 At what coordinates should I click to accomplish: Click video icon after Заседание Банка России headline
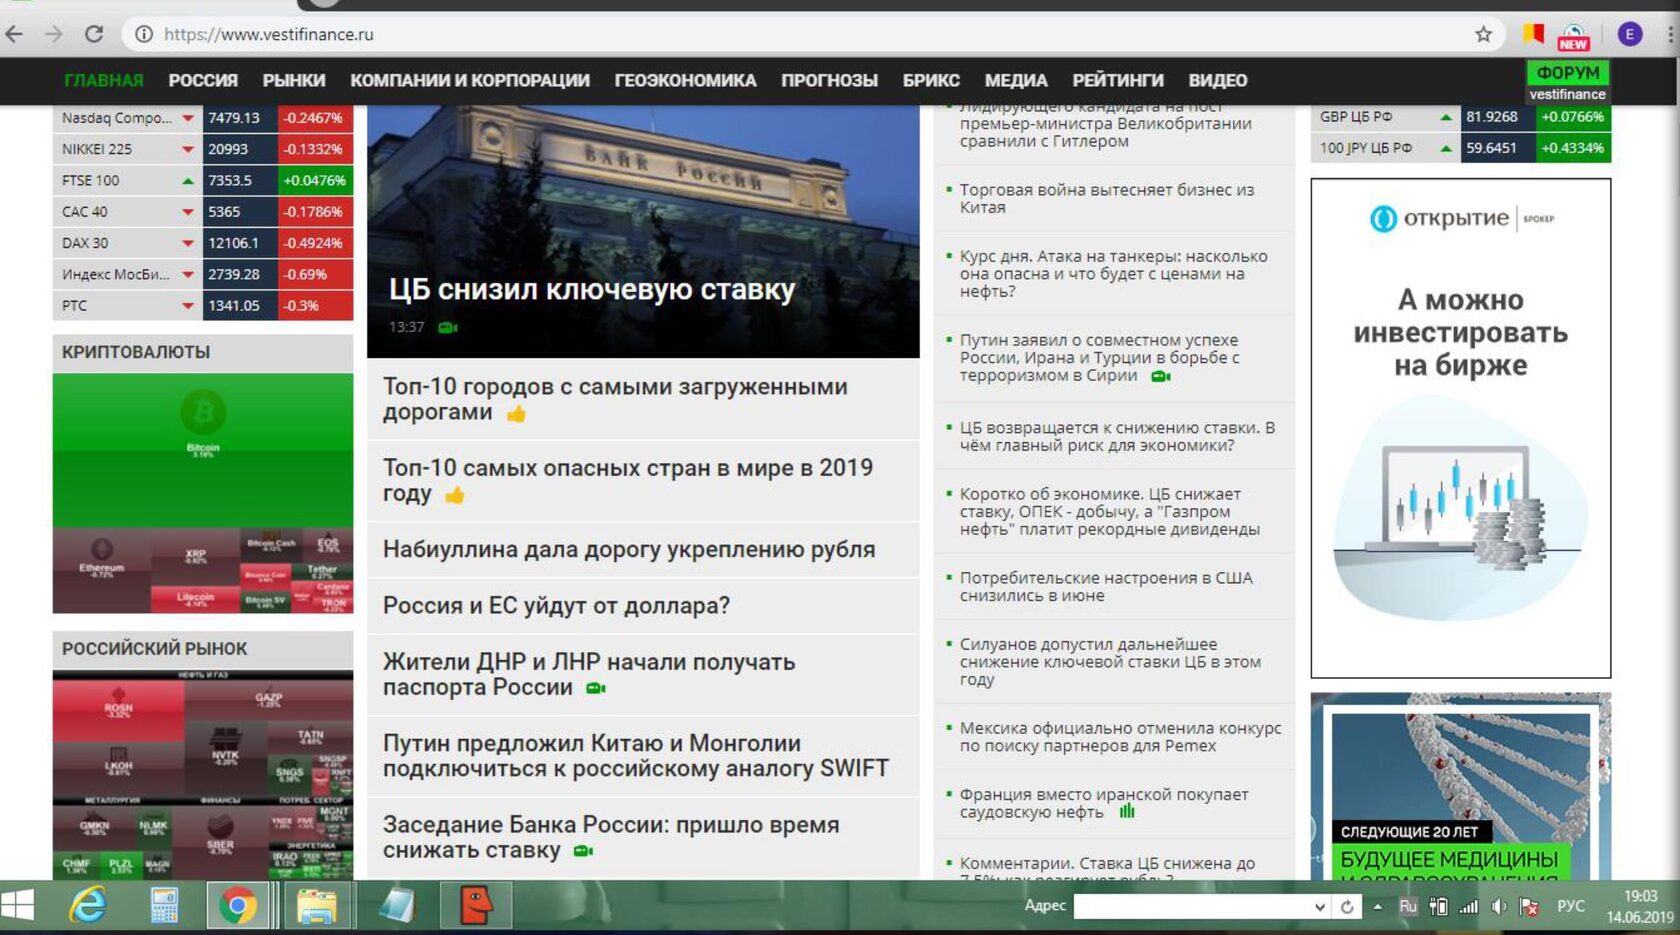(x=584, y=851)
